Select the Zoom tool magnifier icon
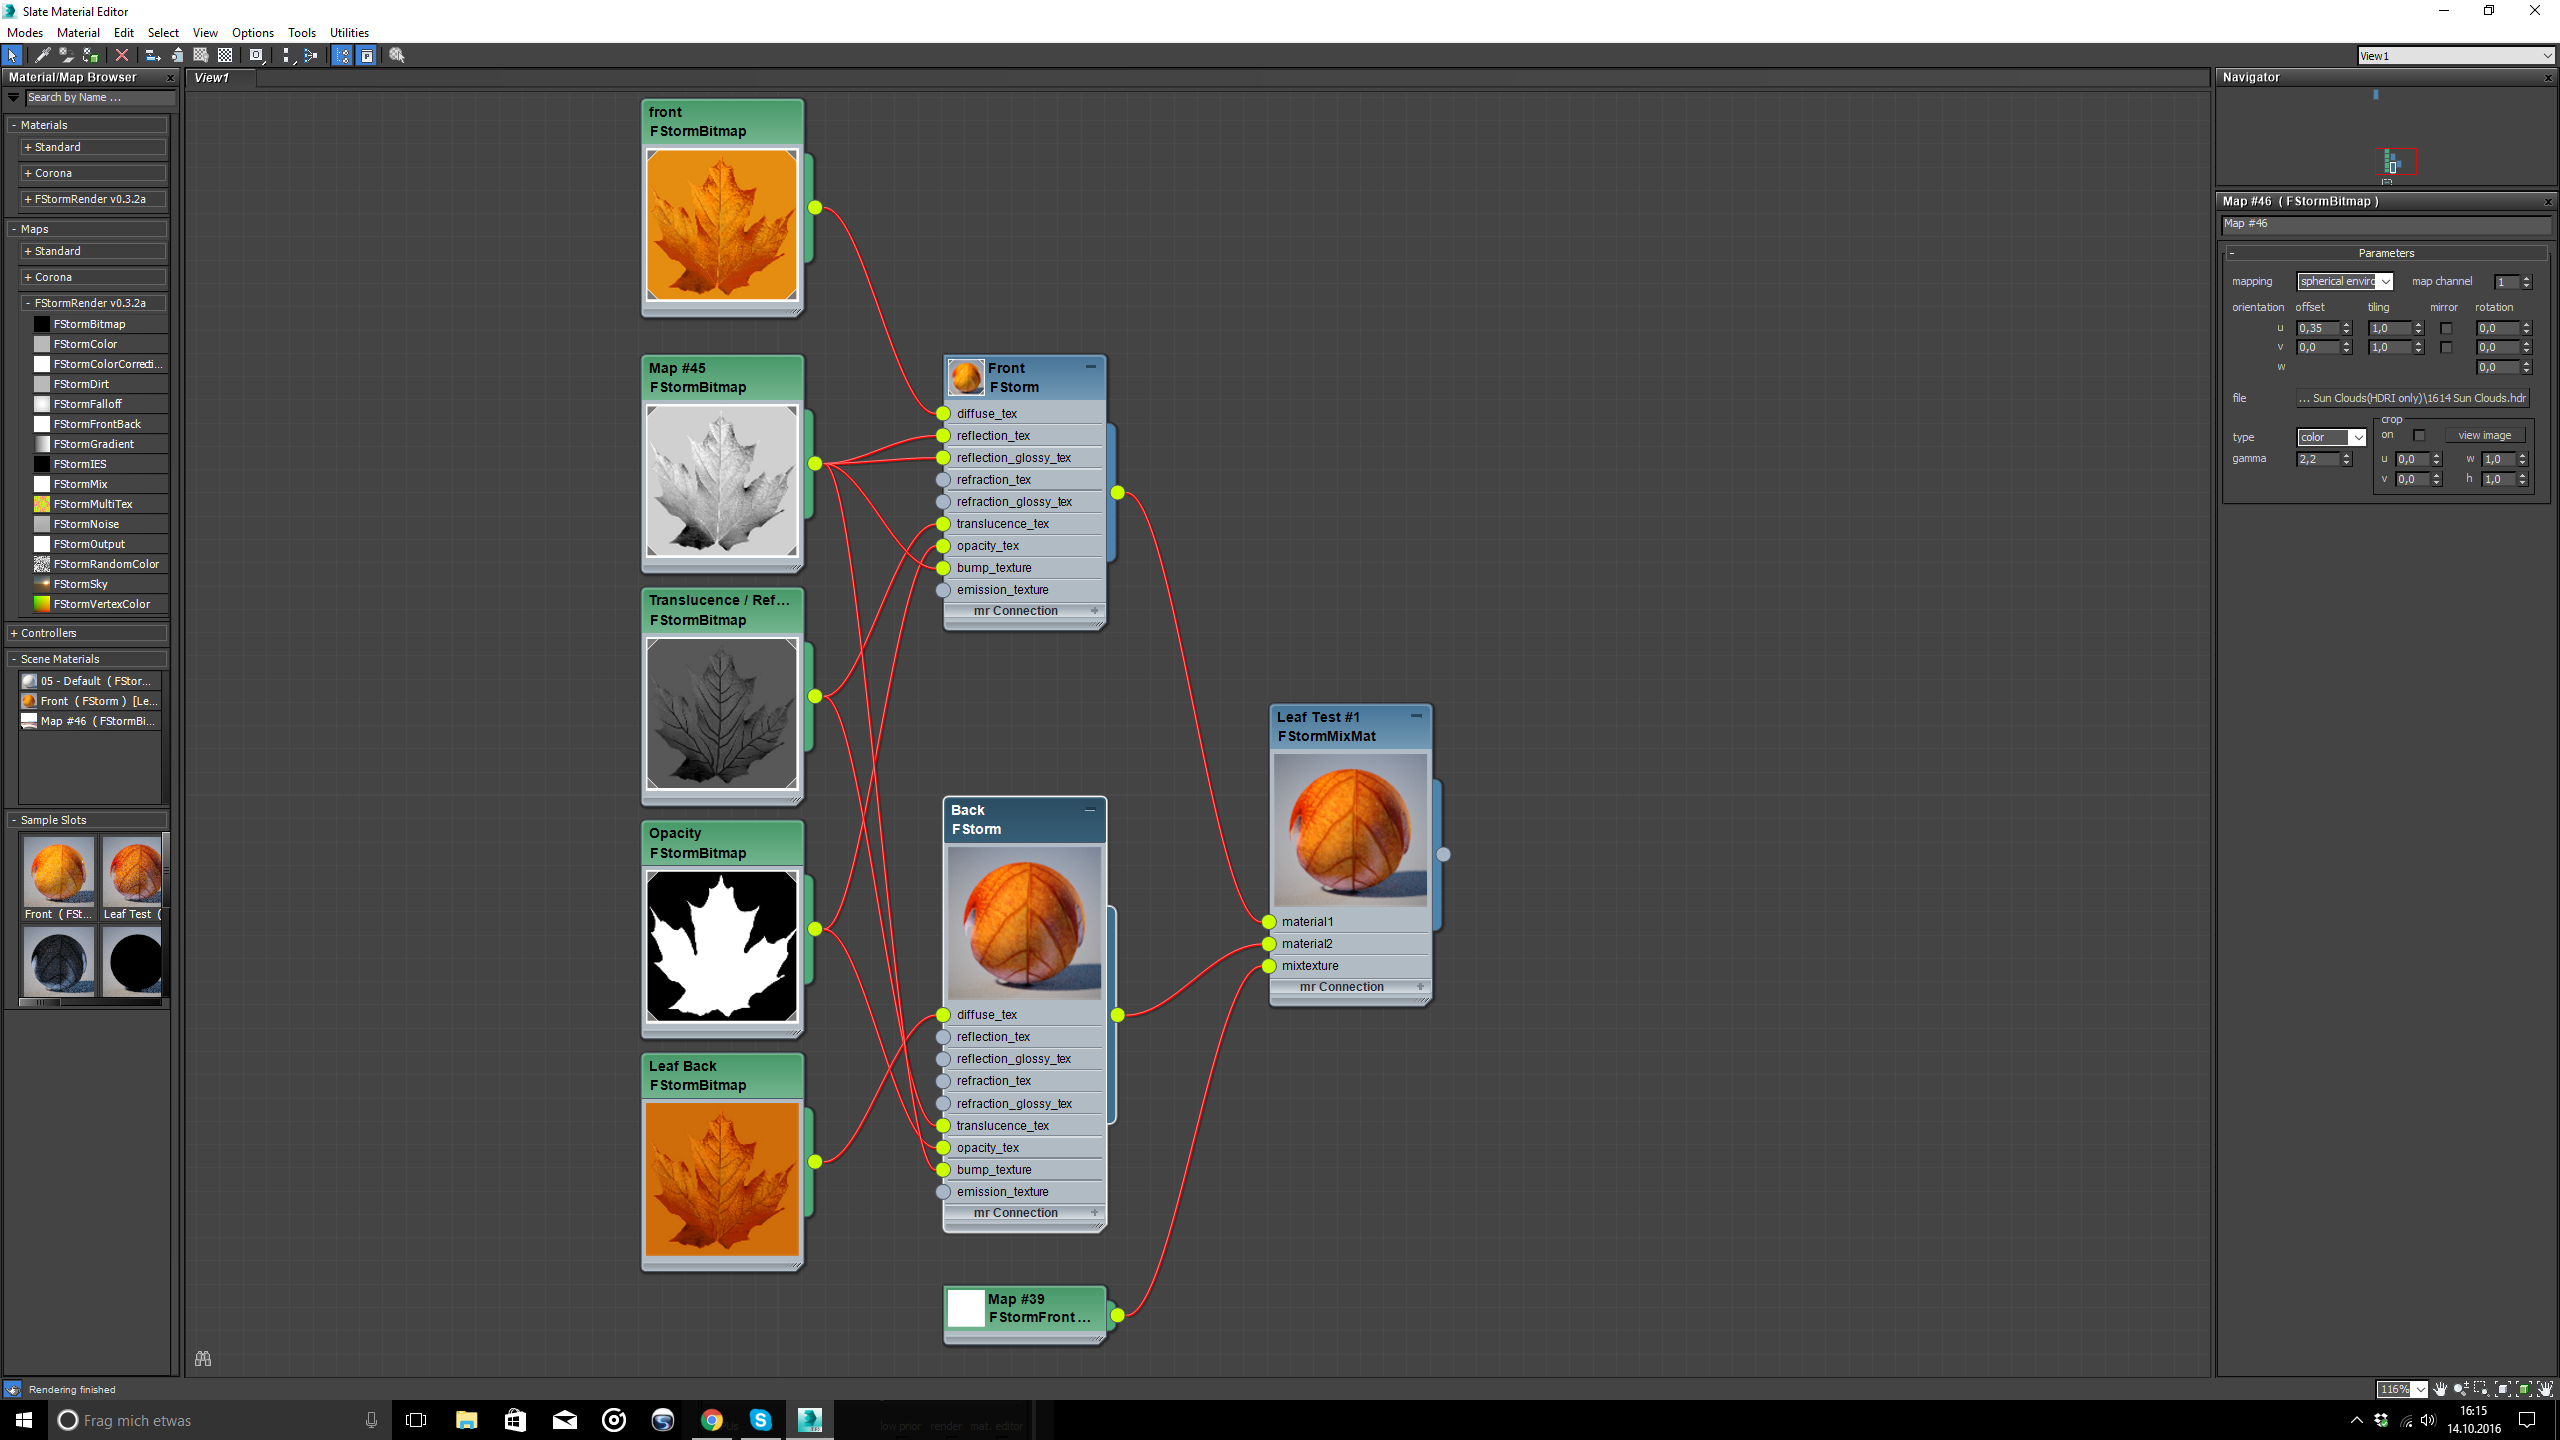The width and height of the screenshot is (2560, 1440). [2461, 1389]
